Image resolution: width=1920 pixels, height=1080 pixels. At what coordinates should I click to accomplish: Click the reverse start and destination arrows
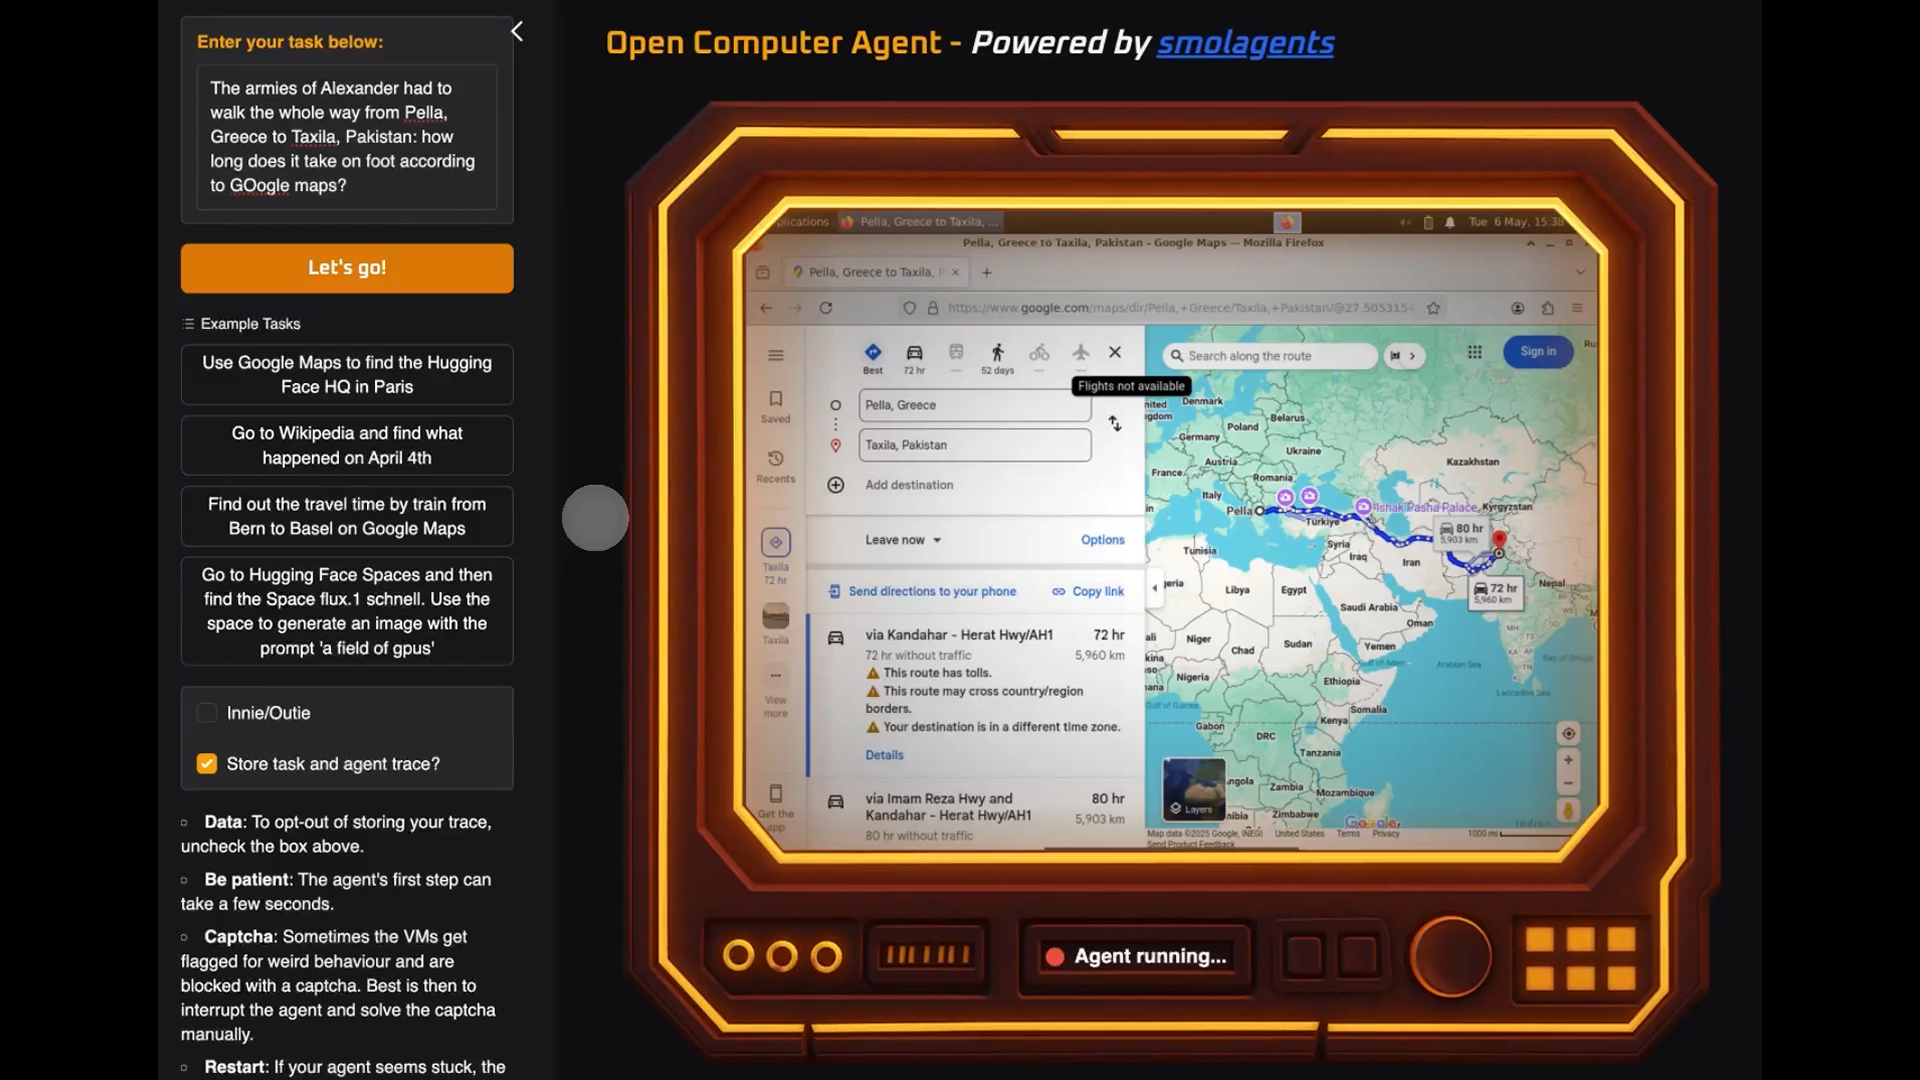1115,424
